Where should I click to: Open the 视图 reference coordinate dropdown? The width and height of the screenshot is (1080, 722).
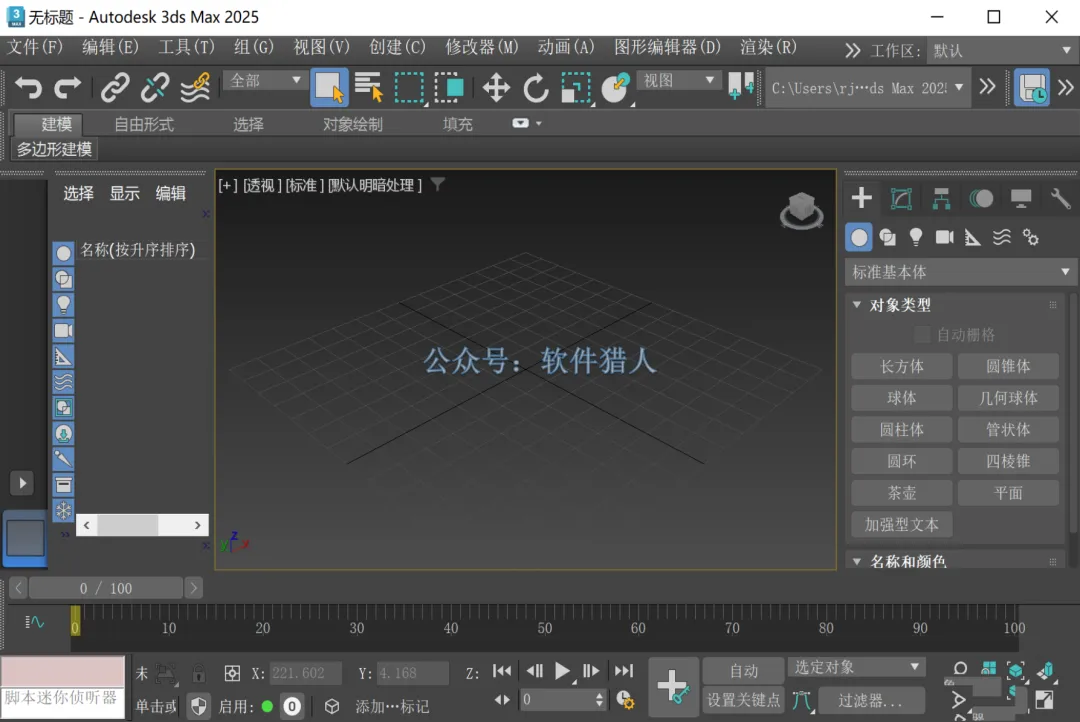tap(678, 81)
